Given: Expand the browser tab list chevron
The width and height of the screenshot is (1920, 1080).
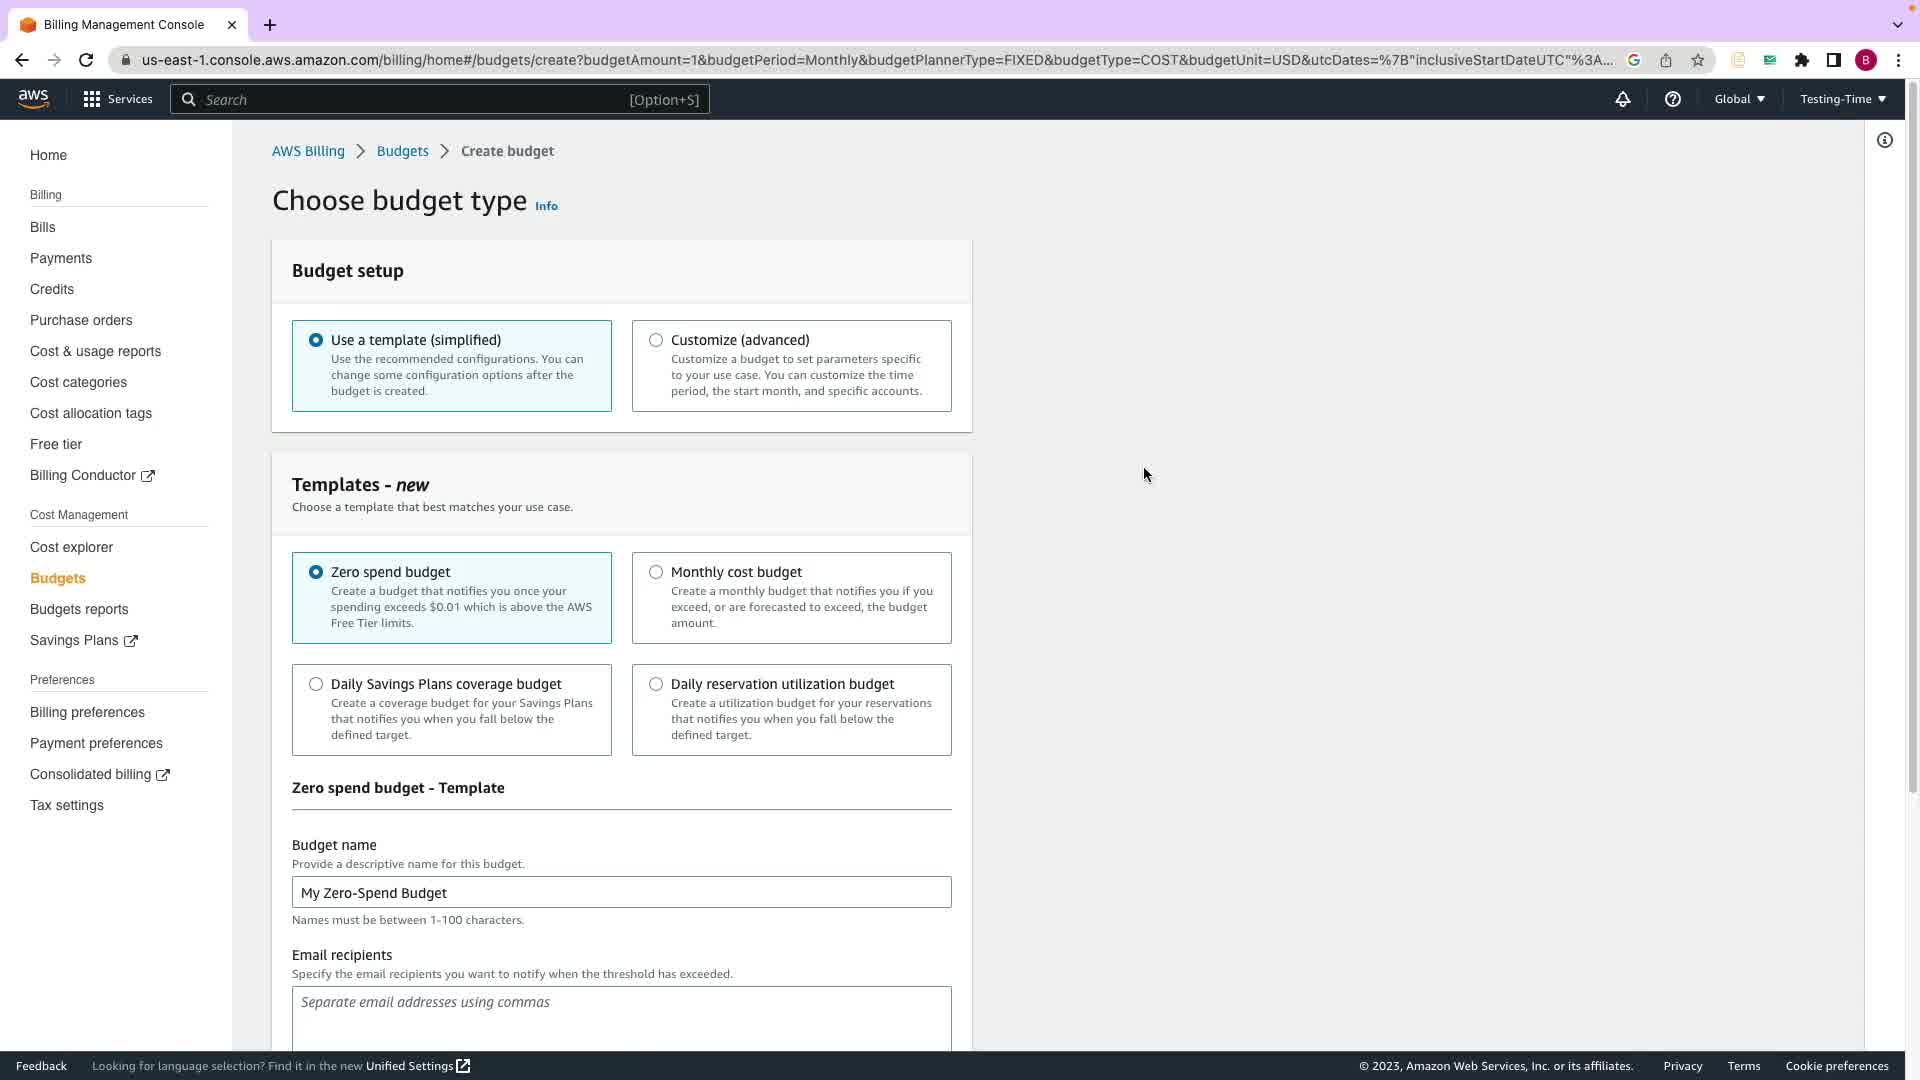Looking at the screenshot, I should (x=1897, y=24).
